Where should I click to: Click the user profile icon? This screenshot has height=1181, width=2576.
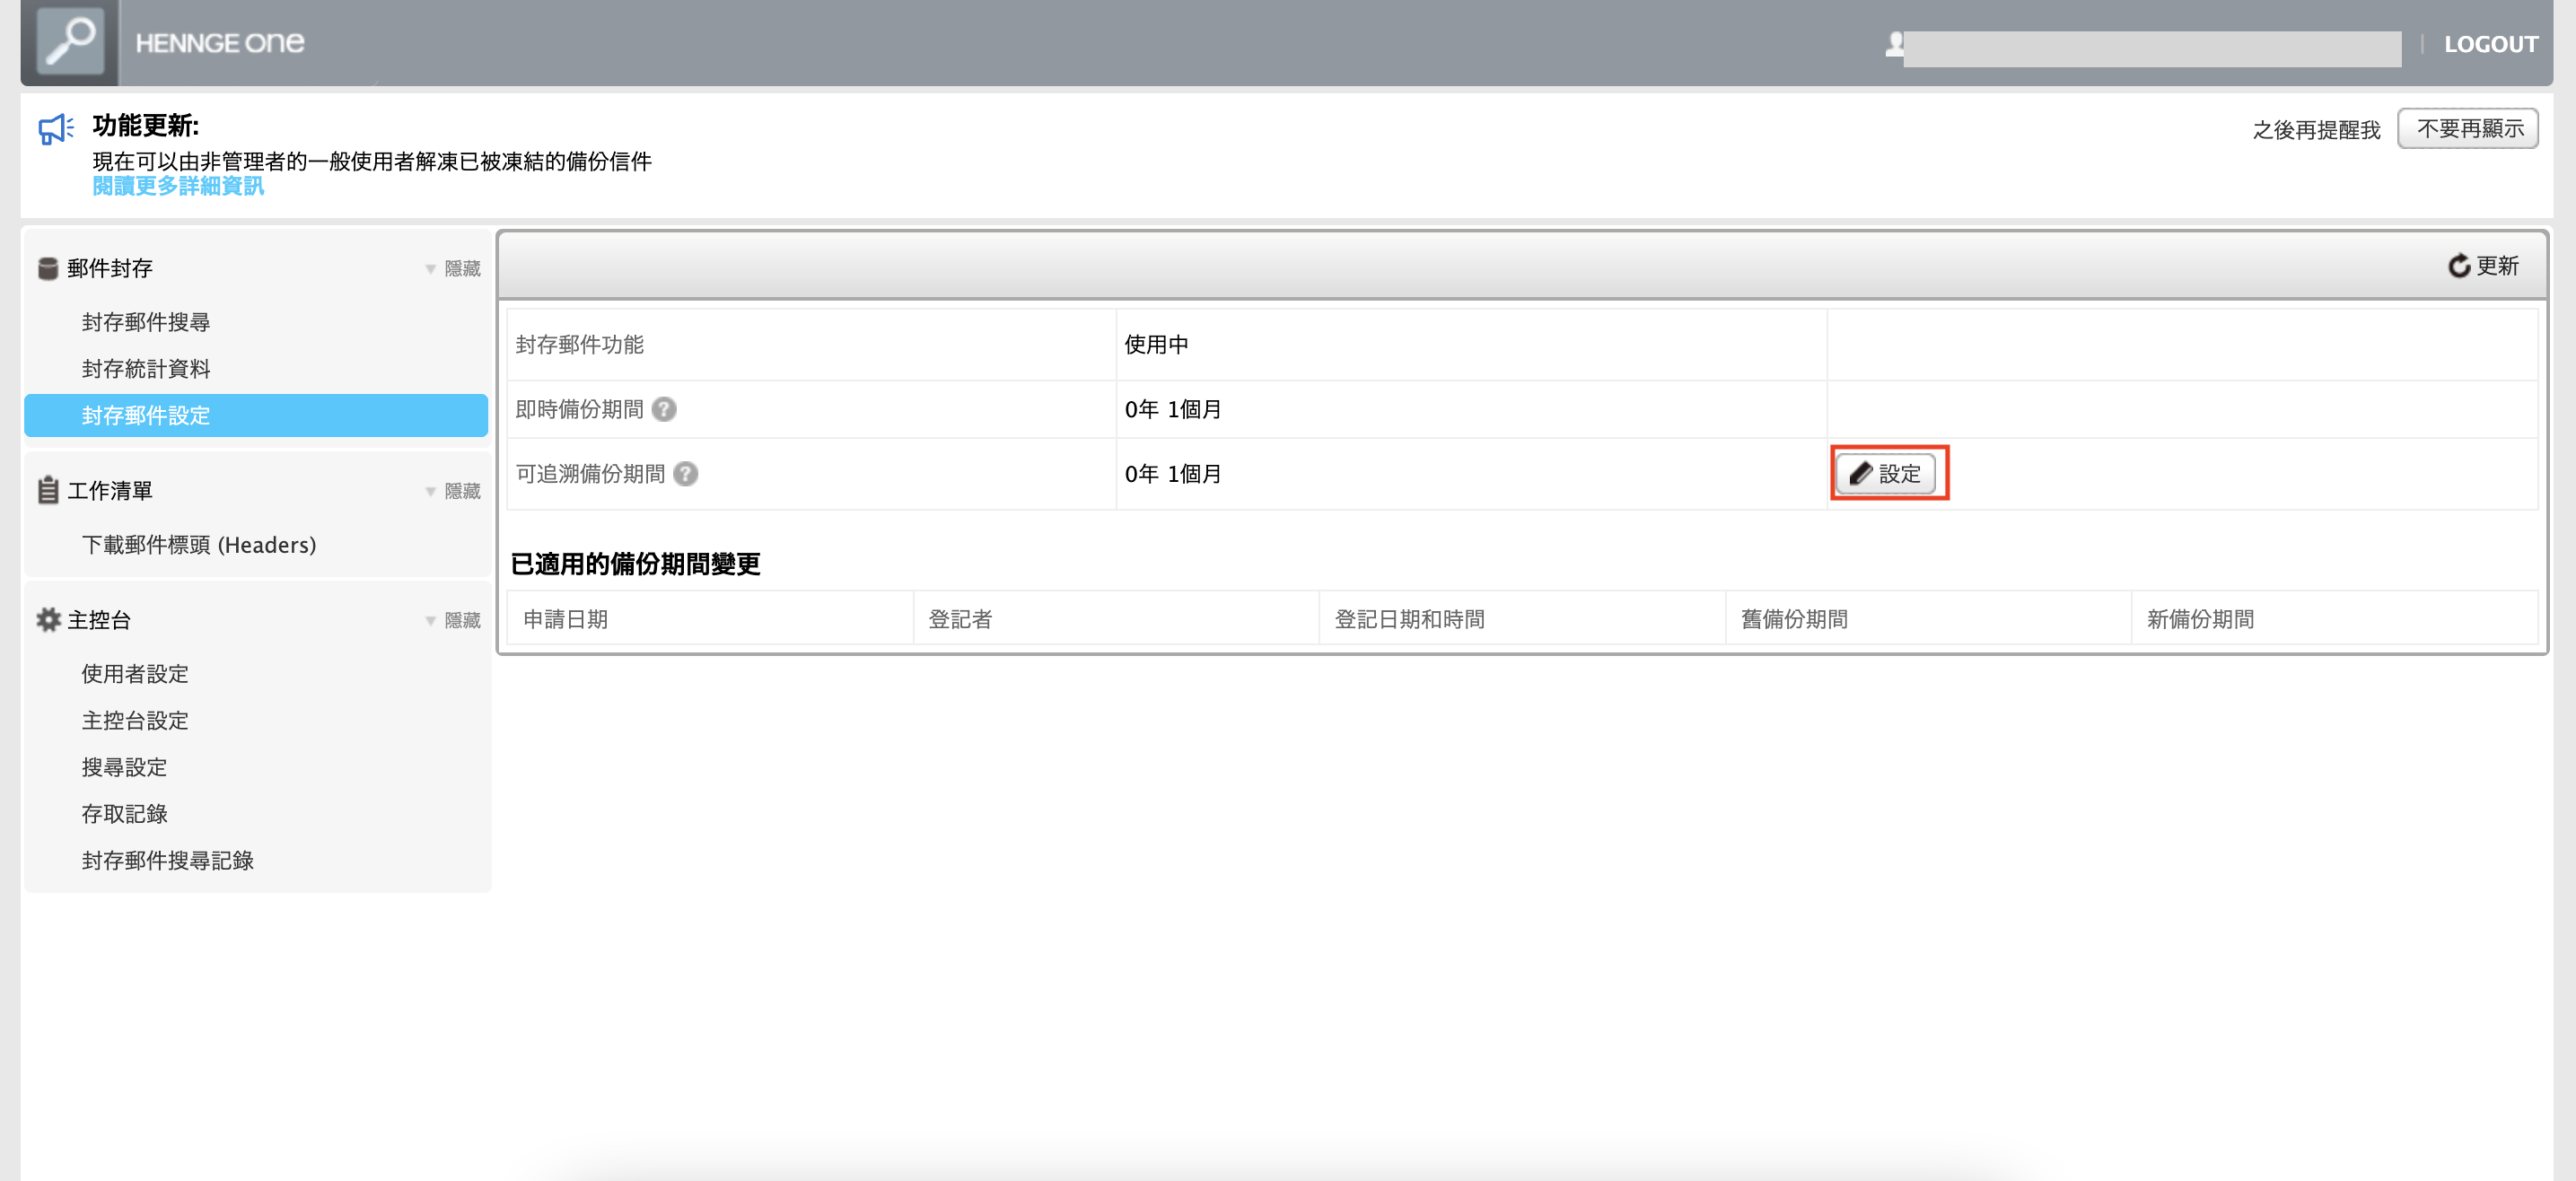point(1894,44)
